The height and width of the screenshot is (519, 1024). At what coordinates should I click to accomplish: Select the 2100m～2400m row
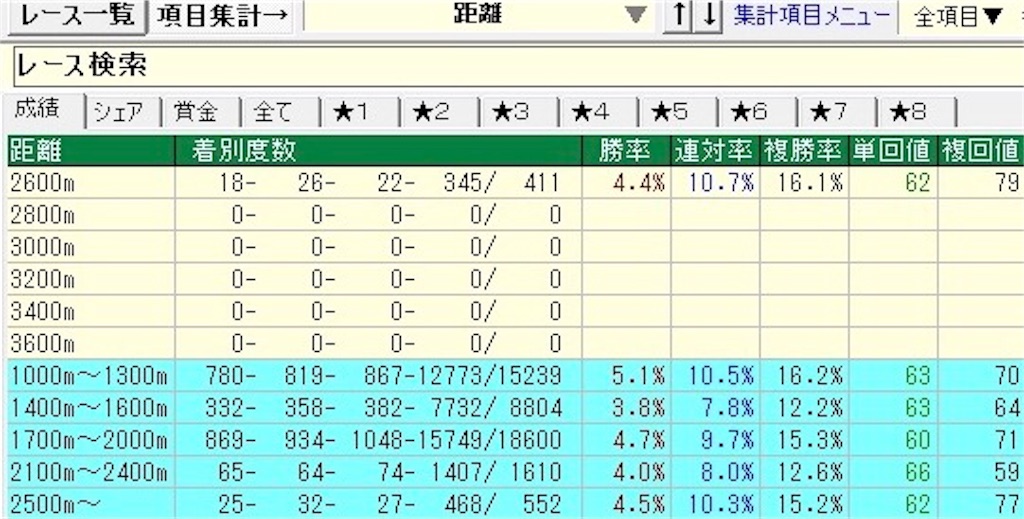pyautogui.click(x=516, y=472)
